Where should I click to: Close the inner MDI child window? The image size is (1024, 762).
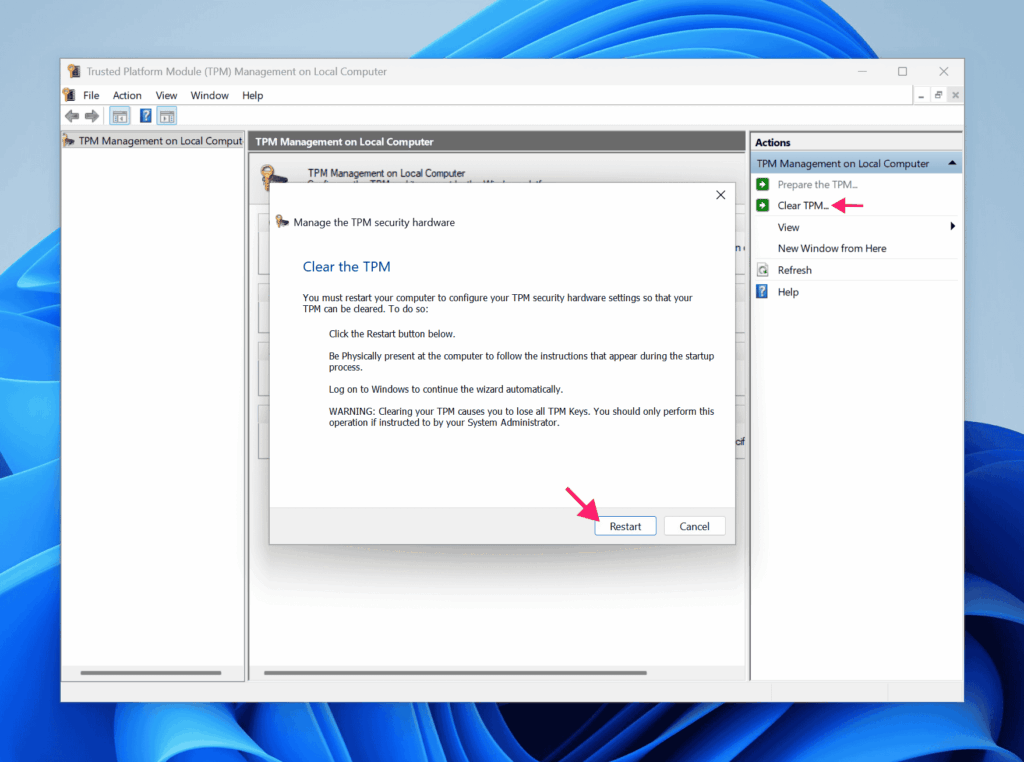[955, 95]
